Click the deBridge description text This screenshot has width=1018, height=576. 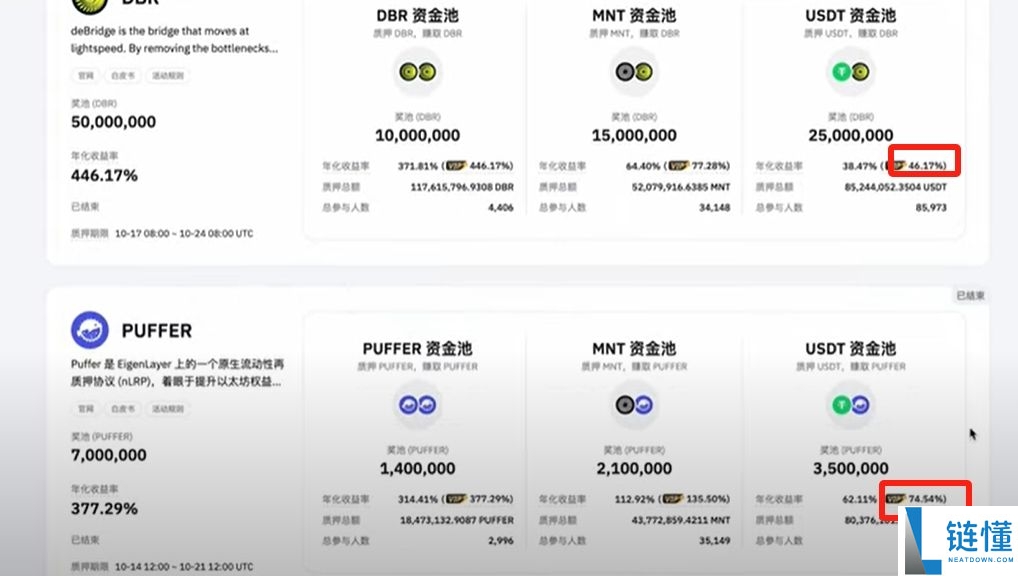(174, 40)
